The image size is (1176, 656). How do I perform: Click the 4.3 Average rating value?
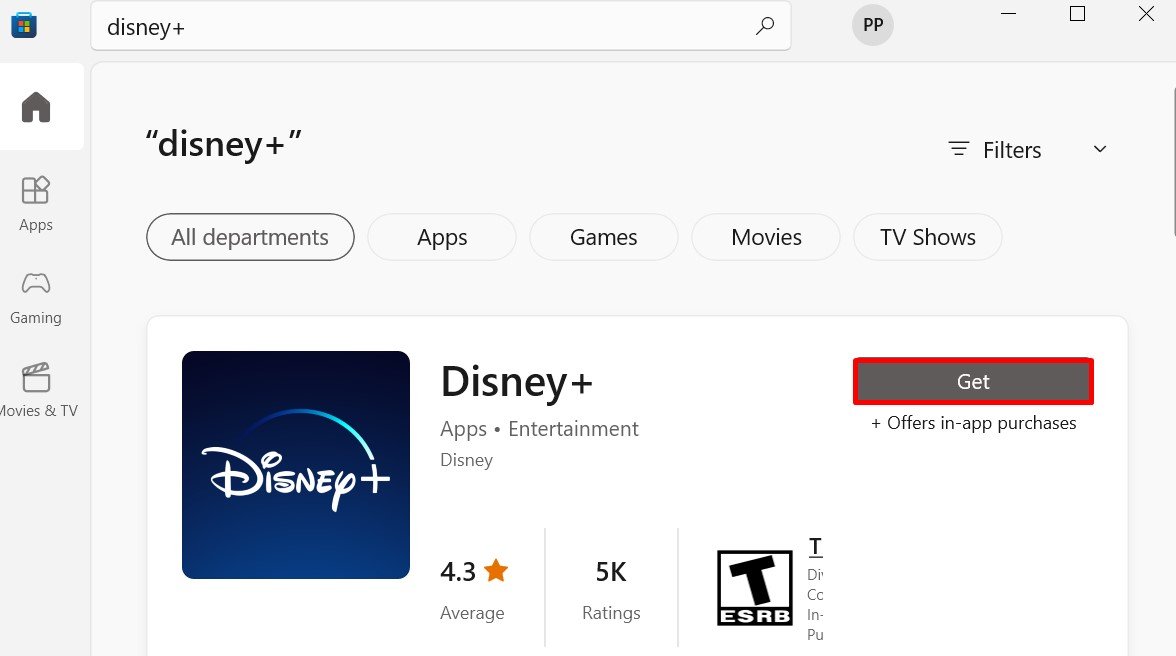(x=458, y=572)
